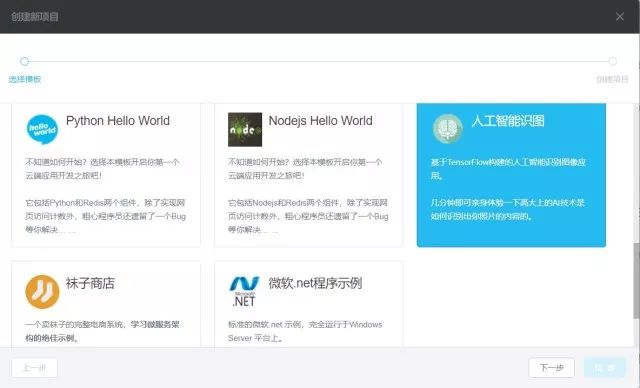Click the vertical scrollbar thumb of template list
The height and width of the screenshot is (388, 640).
(636, 281)
